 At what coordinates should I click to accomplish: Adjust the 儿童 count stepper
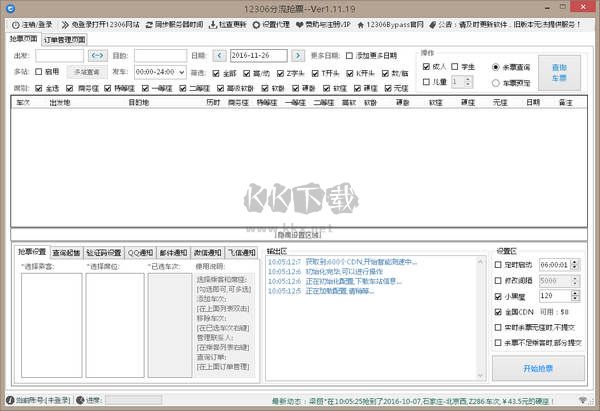[468, 82]
